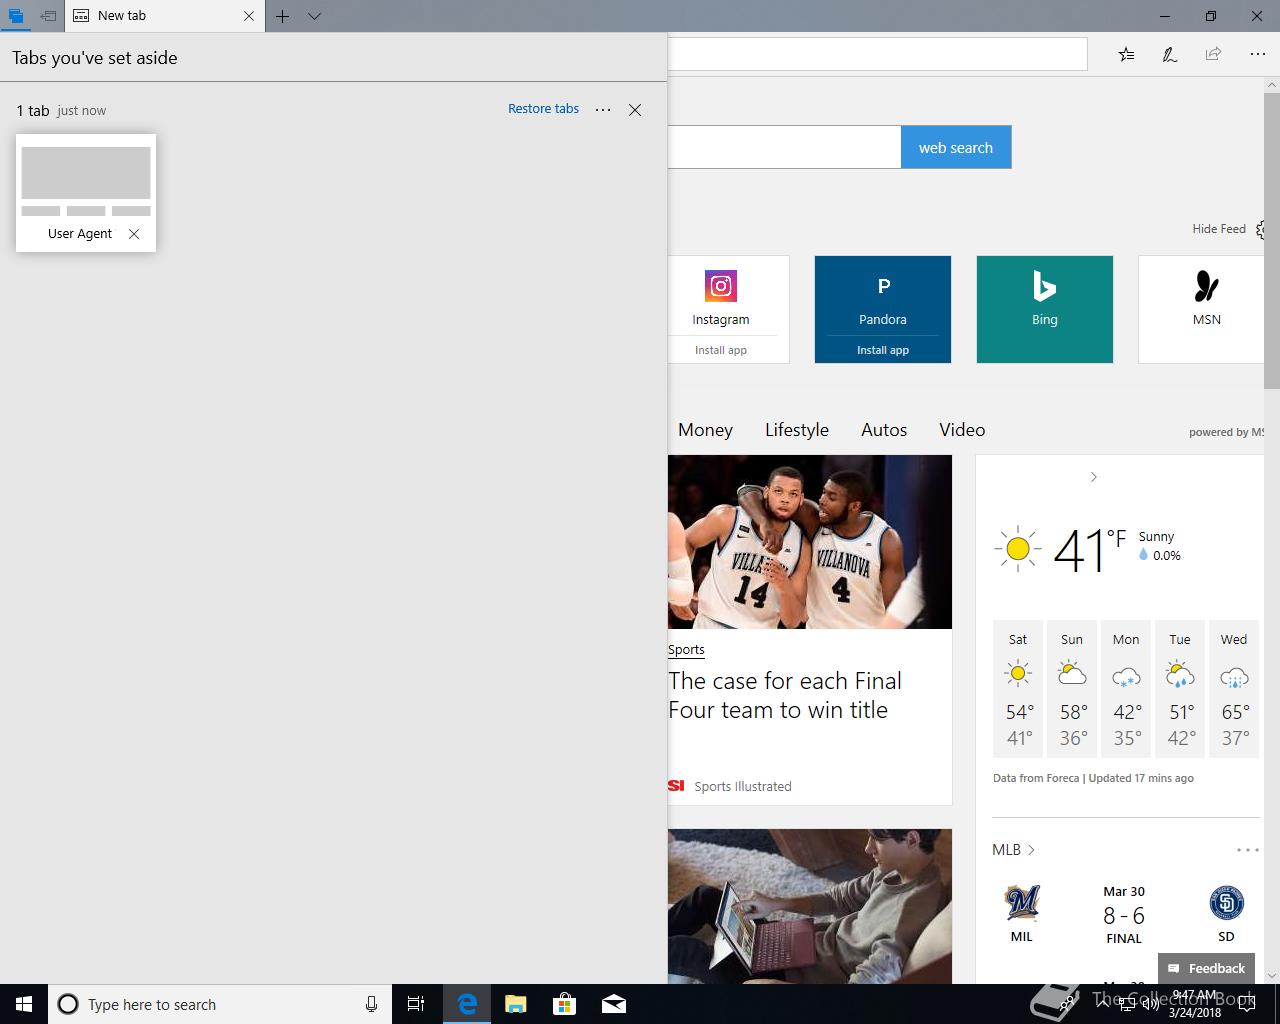The width and height of the screenshot is (1280, 1024).
Task: Open Final Four team article headline
Action: (785, 695)
